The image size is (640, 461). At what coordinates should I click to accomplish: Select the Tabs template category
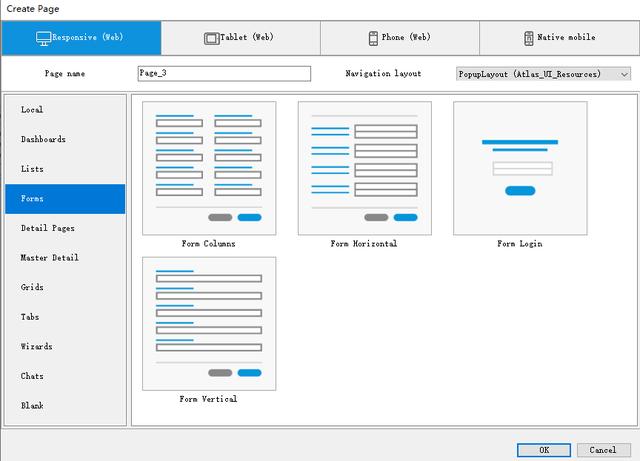click(65, 317)
